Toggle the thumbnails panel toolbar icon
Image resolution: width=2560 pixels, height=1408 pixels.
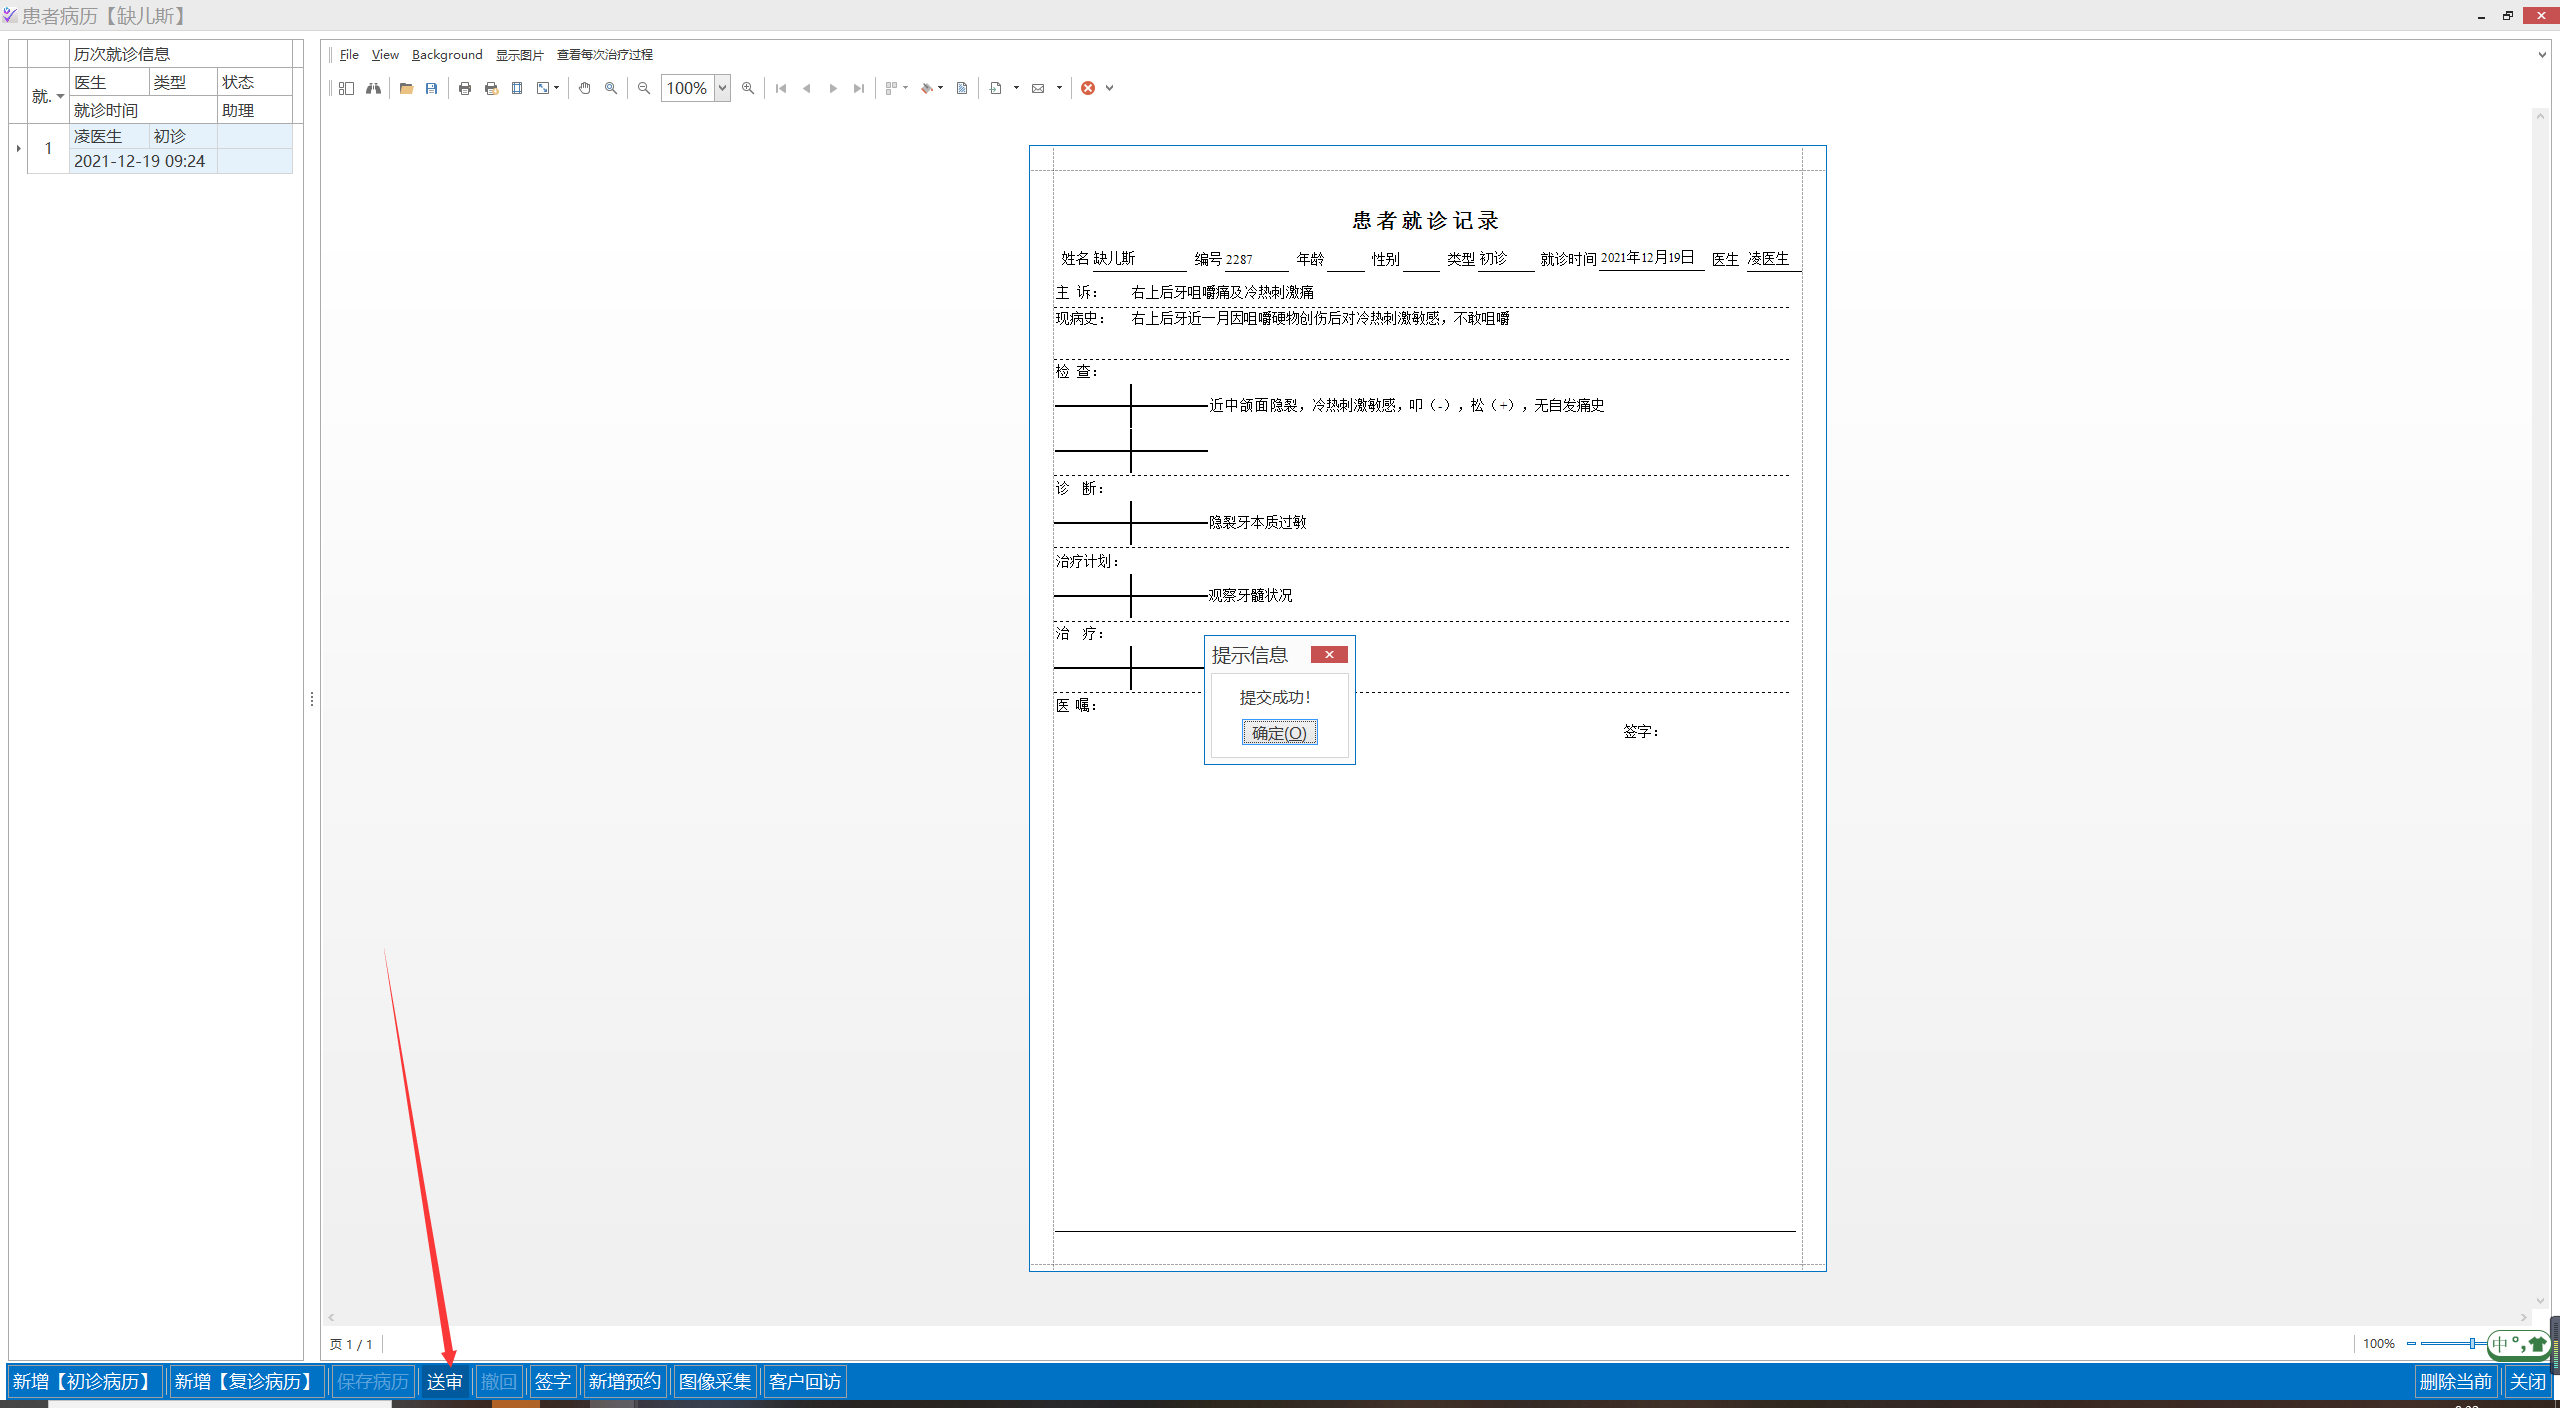pos(346,88)
